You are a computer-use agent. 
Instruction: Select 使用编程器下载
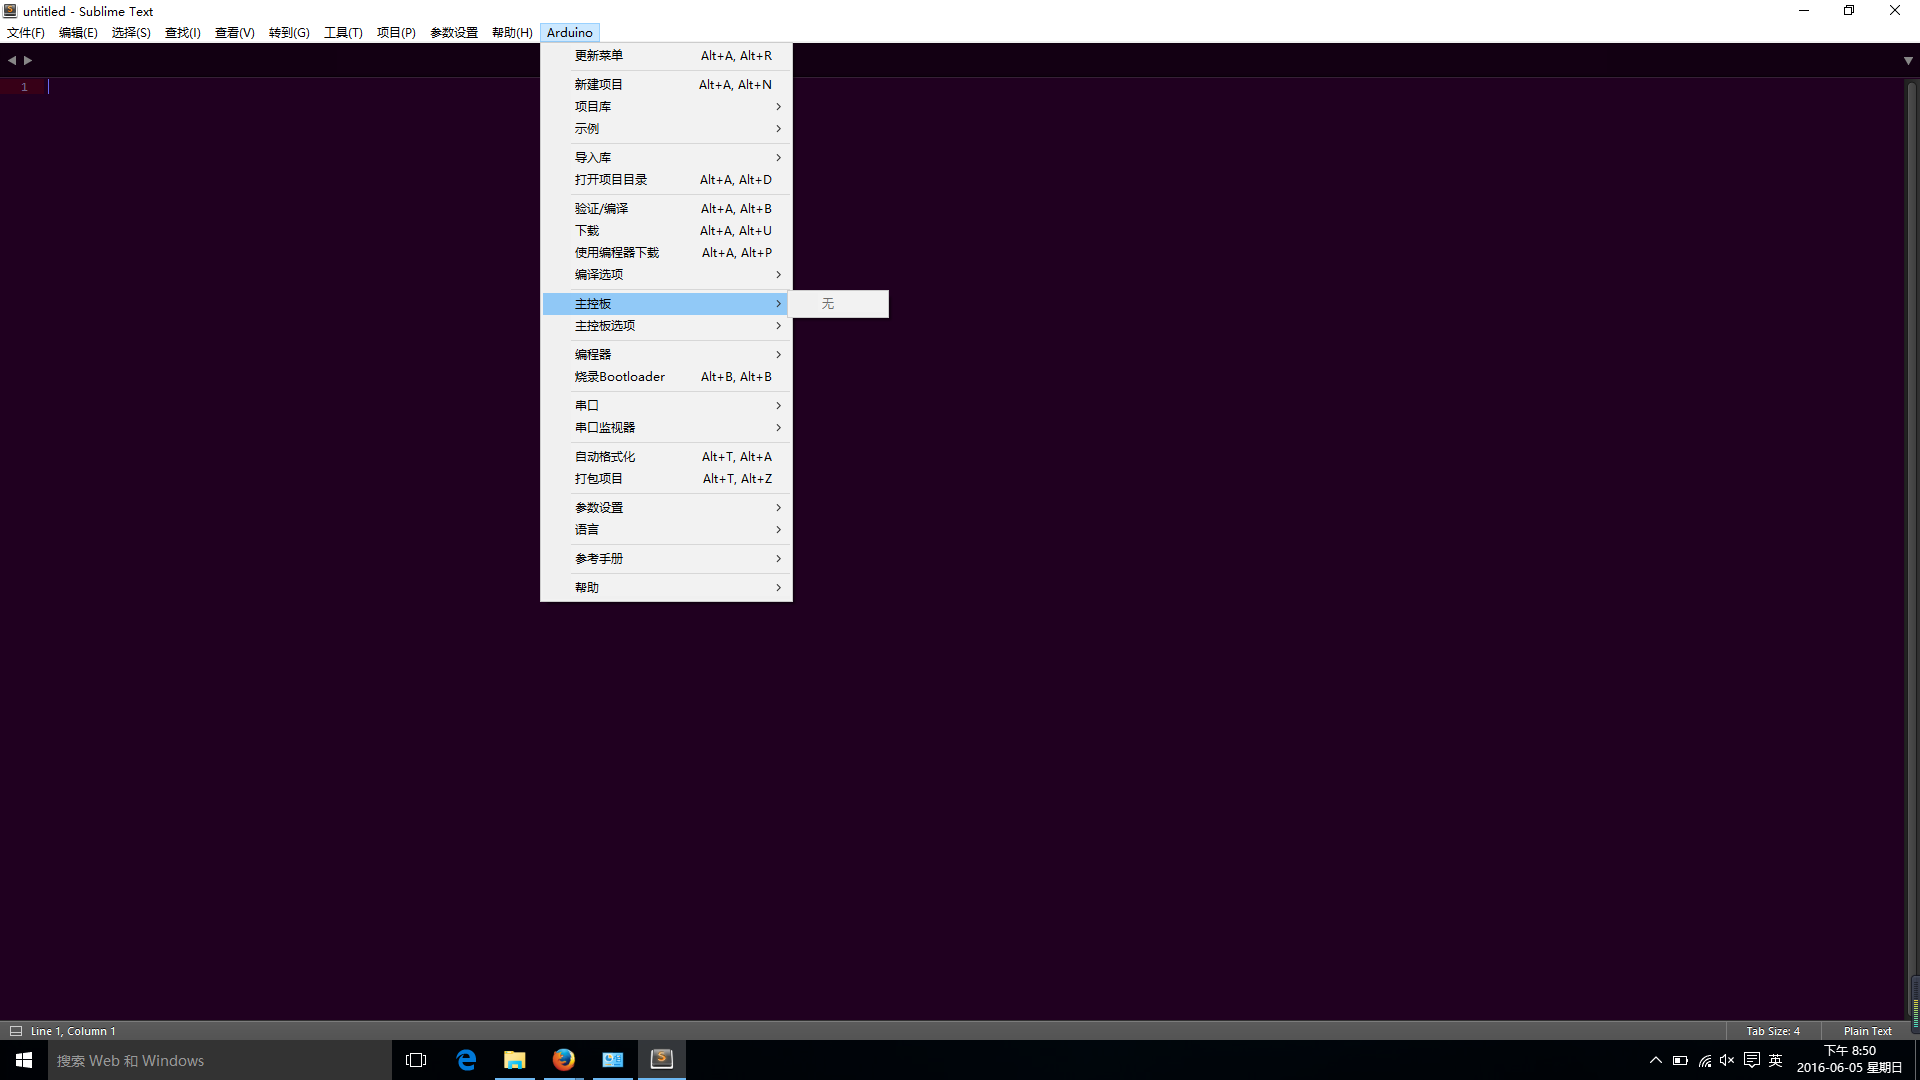(x=667, y=253)
